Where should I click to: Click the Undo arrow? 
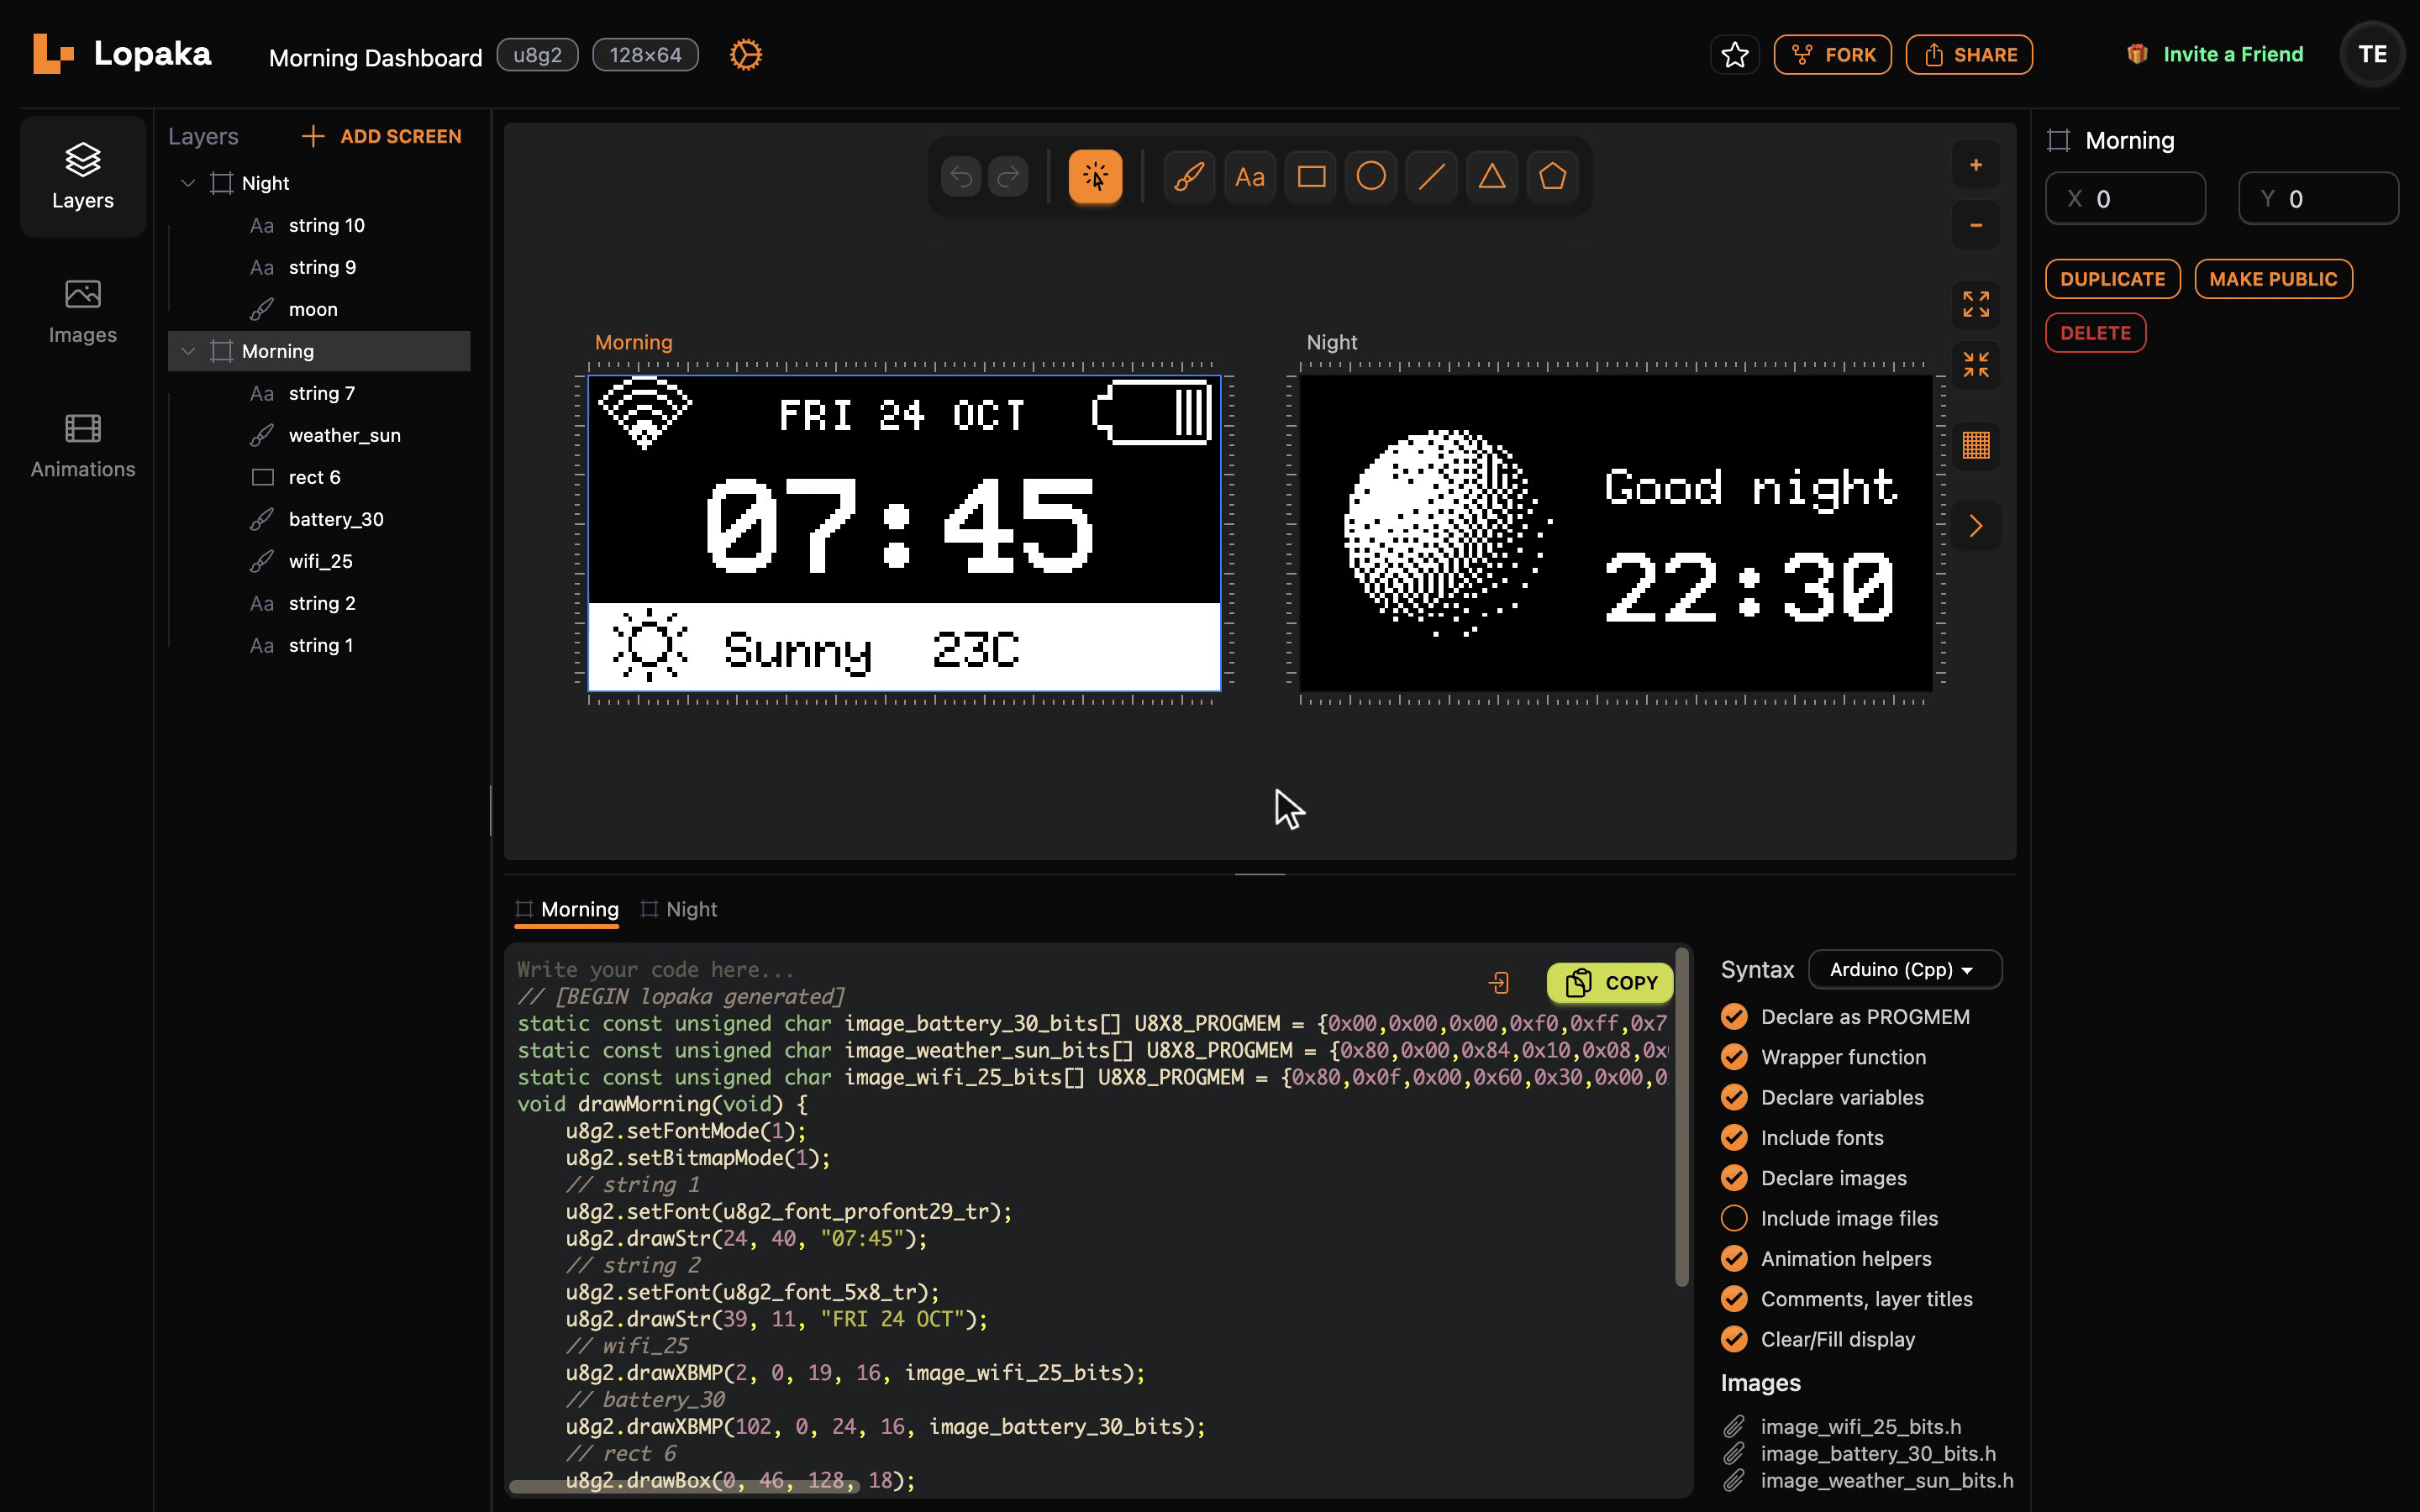961,177
